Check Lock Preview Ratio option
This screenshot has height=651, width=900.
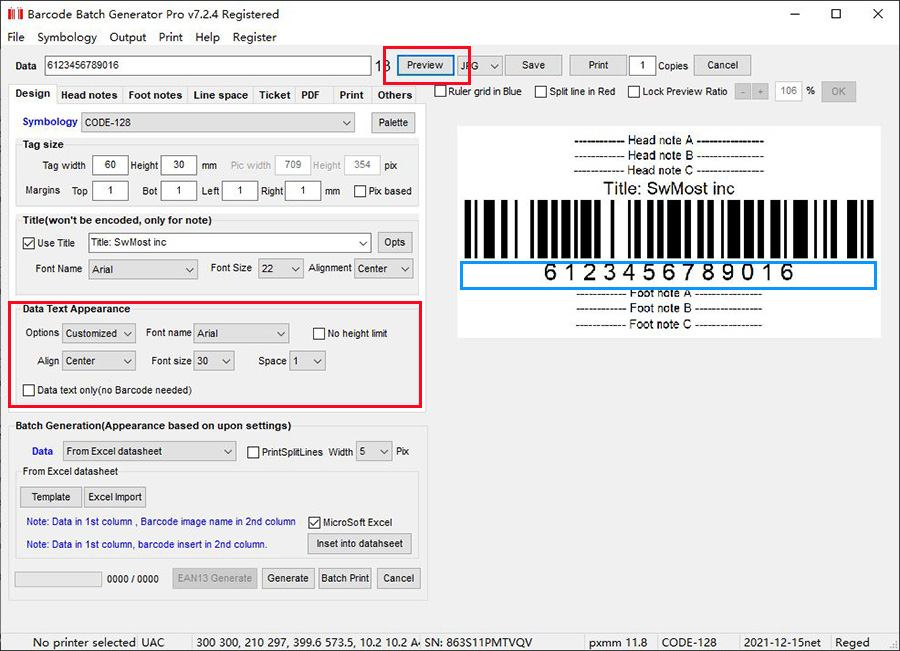[634, 92]
